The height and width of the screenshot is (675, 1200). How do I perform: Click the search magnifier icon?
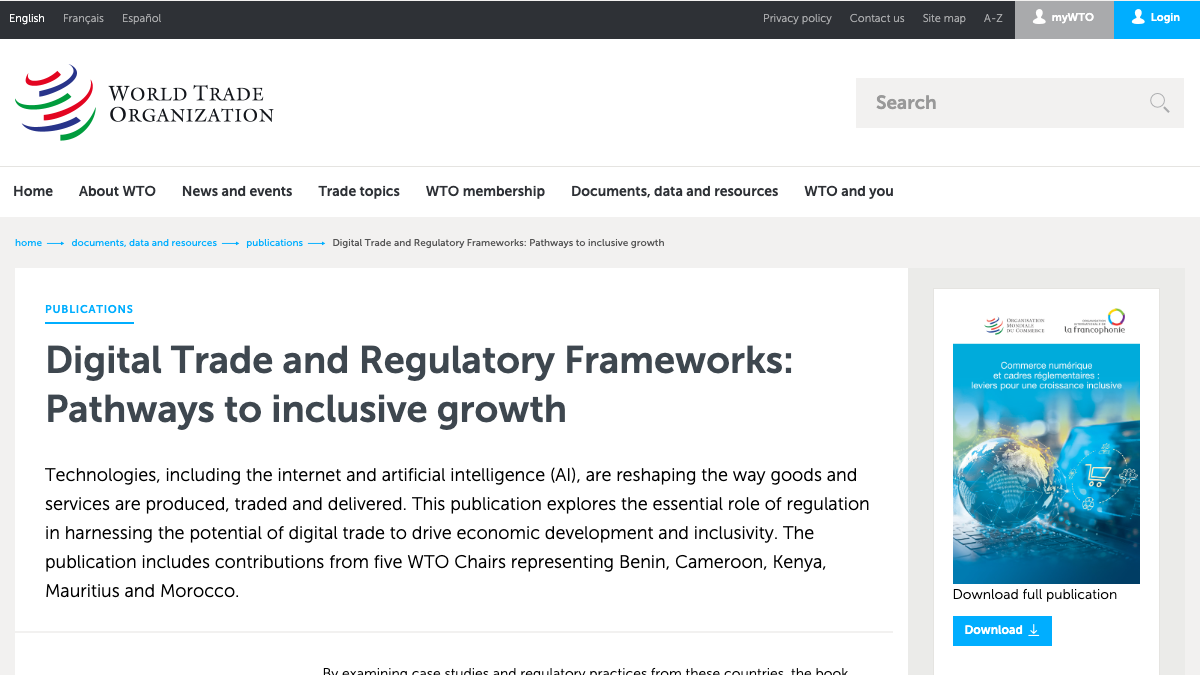click(1159, 102)
